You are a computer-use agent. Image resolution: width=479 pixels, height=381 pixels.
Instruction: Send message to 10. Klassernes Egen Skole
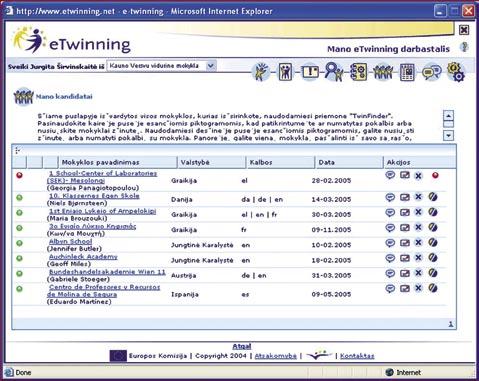[x=390, y=197]
